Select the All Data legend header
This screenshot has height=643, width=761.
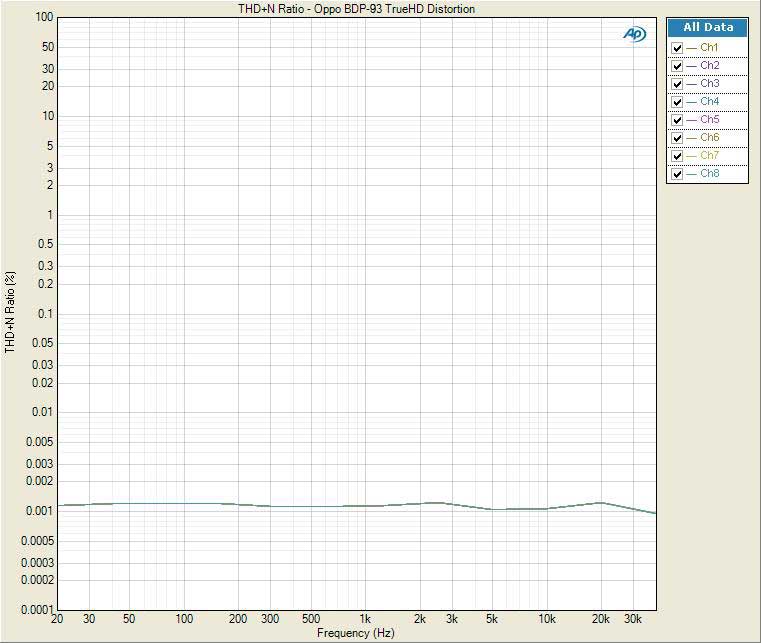708,28
